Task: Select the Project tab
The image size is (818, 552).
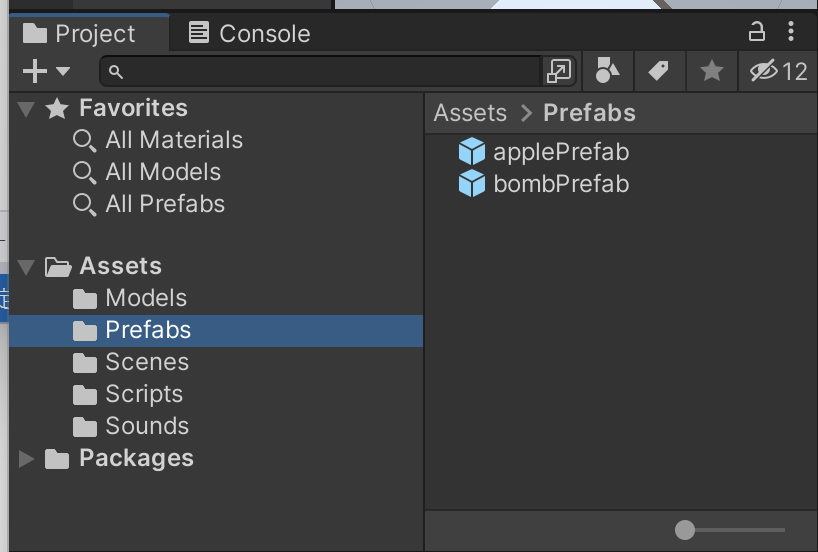Action: [79, 33]
